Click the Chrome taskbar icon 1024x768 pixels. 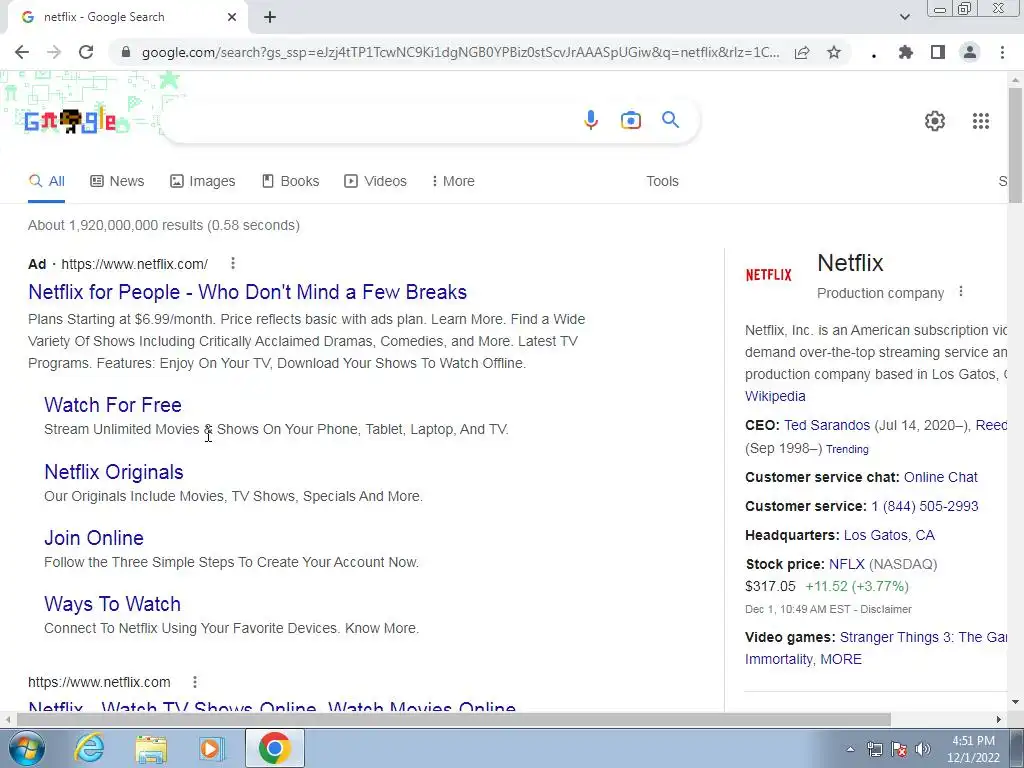[274, 748]
